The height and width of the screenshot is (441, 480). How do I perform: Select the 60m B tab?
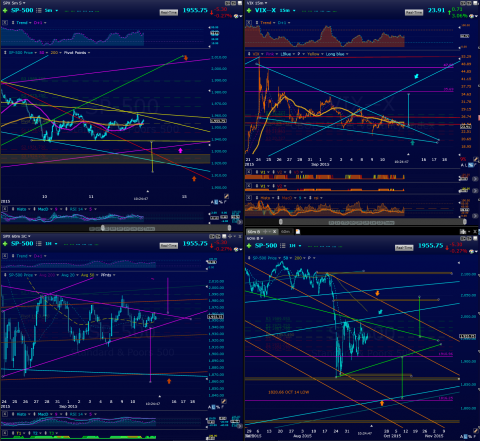click(254, 232)
